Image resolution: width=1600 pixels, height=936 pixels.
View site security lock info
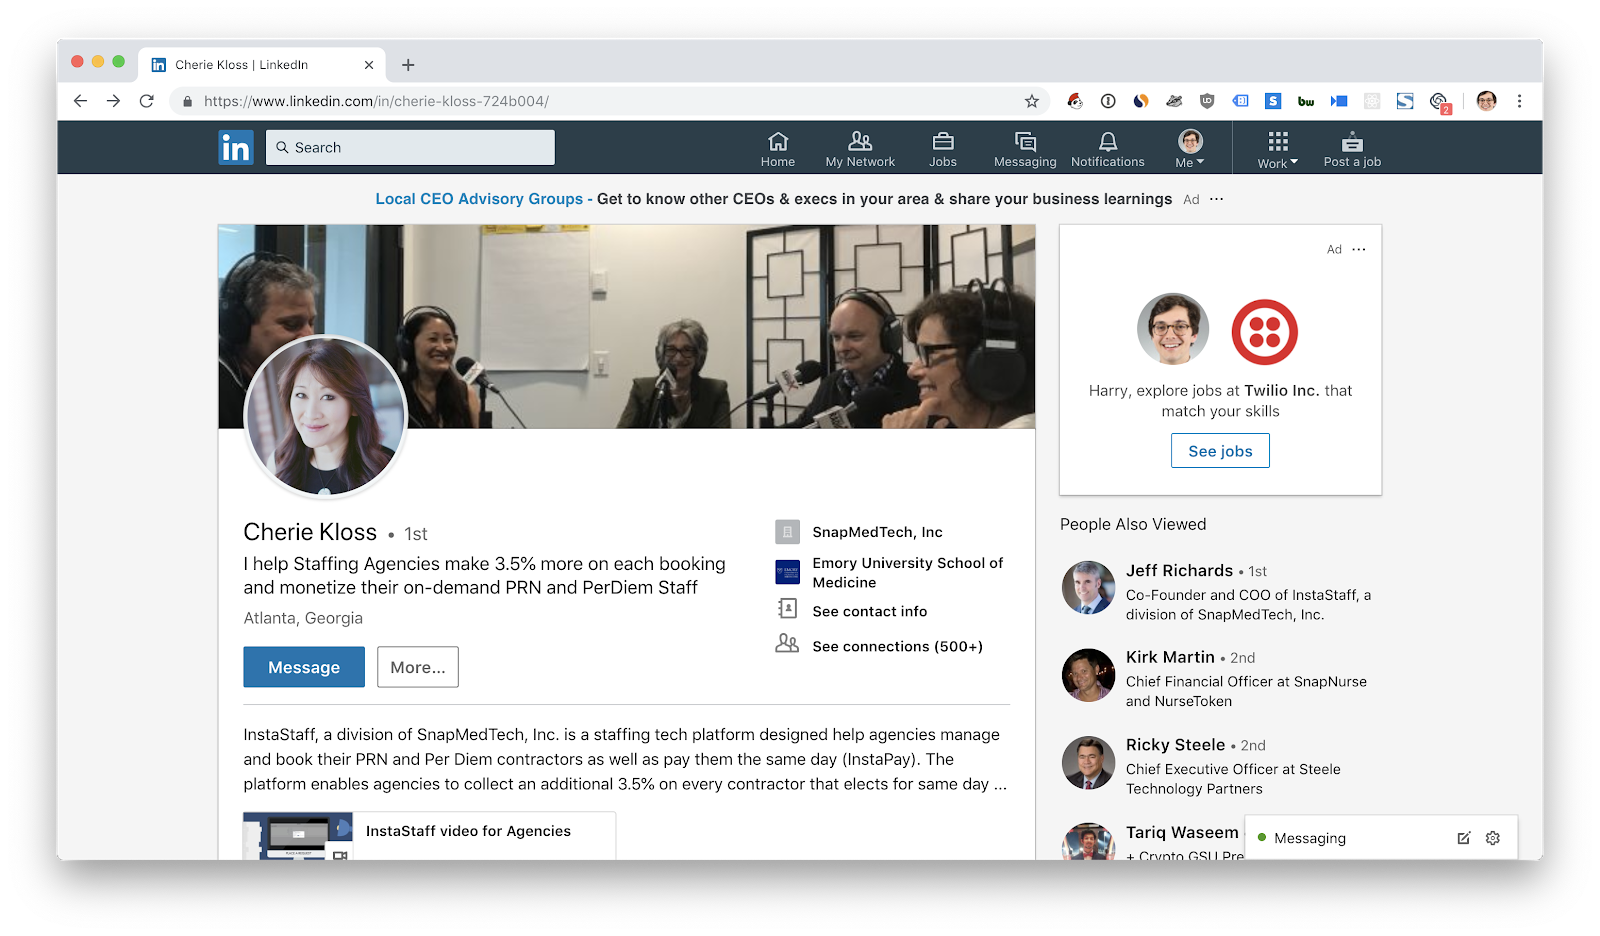tap(187, 101)
